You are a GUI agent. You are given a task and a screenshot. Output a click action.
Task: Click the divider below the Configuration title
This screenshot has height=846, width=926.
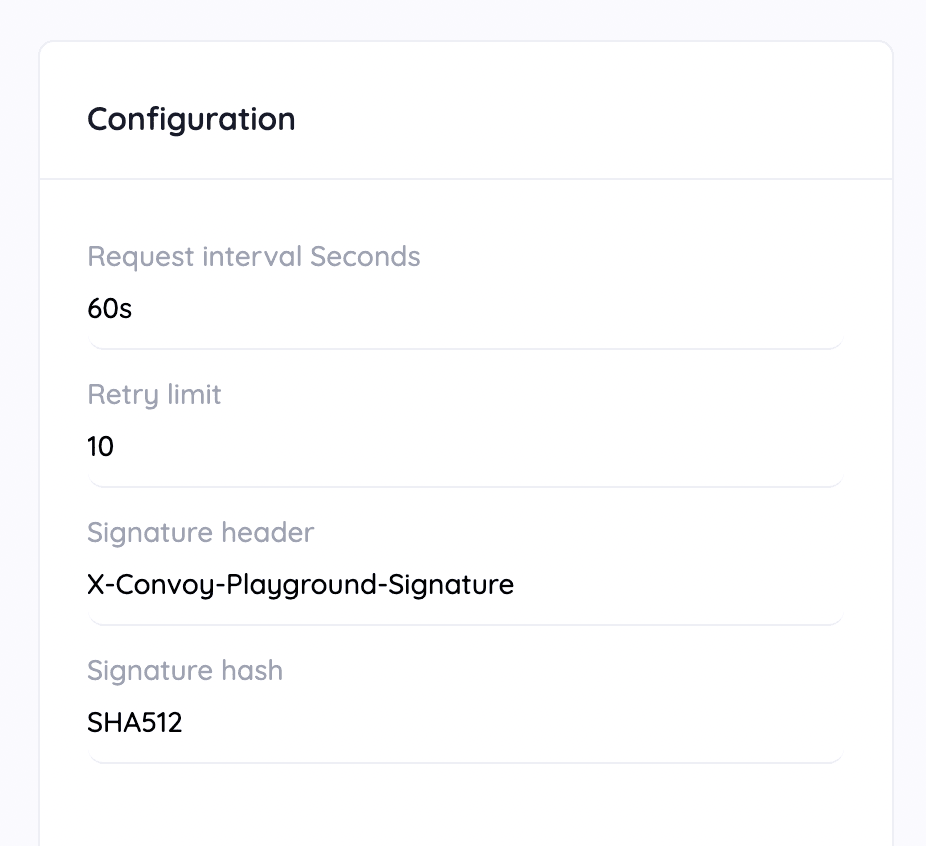(x=465, y=178)
